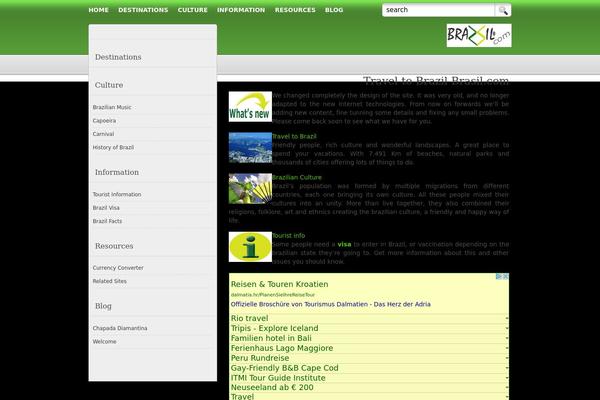This screenshot has height=400, width=600.
Task: Click the Gay-Friendly B&B Cape Cod ad link
Action: pyautogui.click(x=284, y=368)
